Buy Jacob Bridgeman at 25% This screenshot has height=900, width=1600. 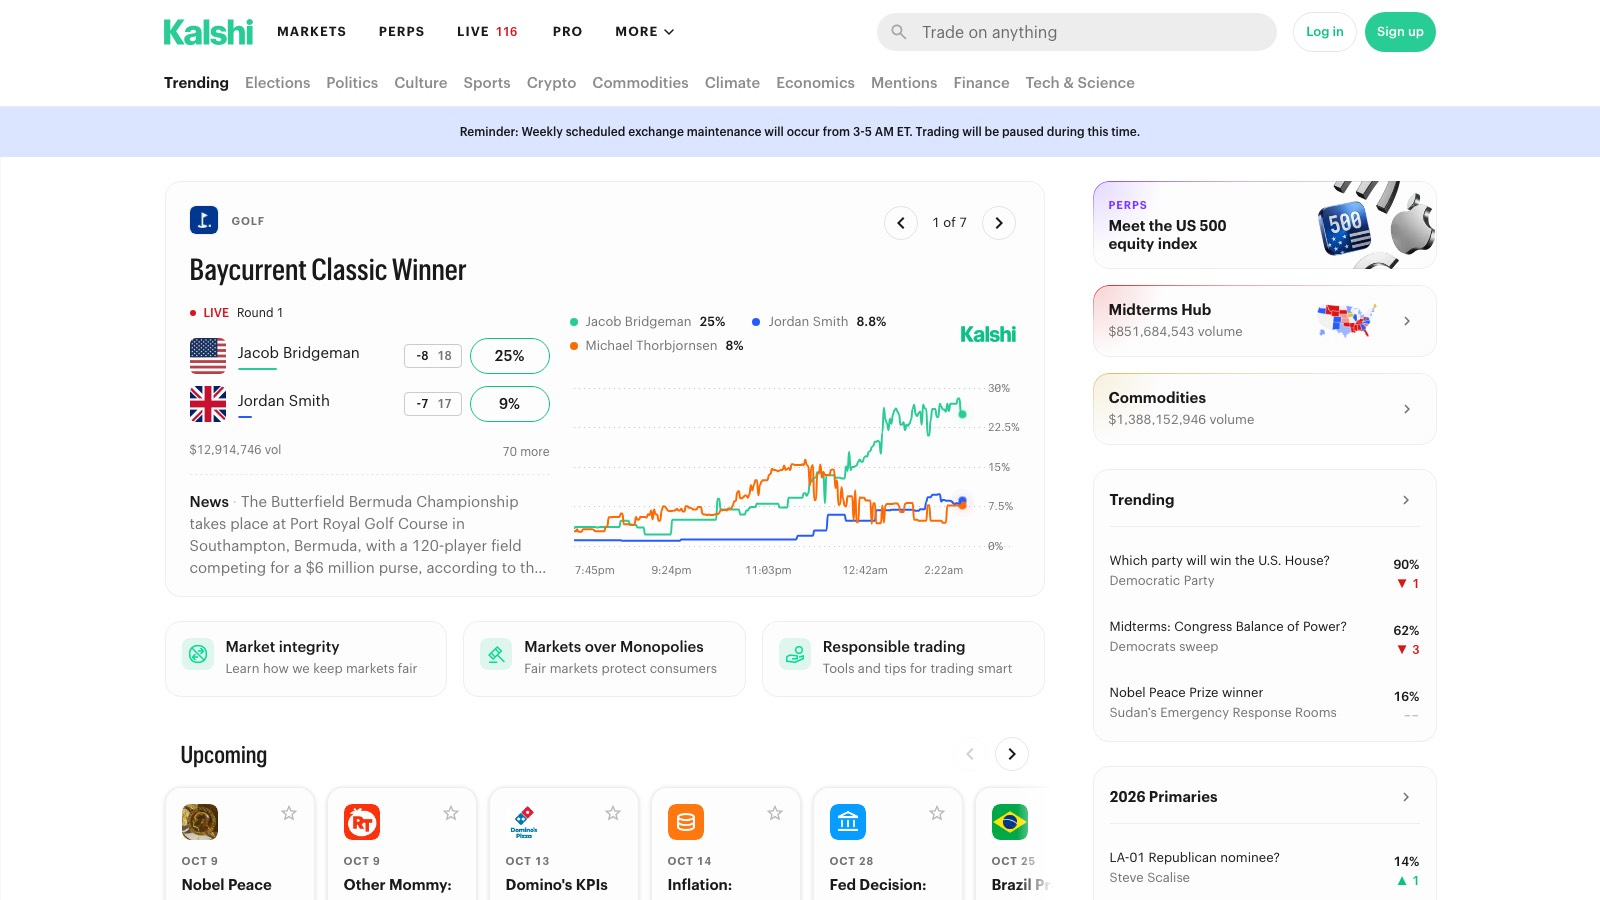tap(510, 356)
